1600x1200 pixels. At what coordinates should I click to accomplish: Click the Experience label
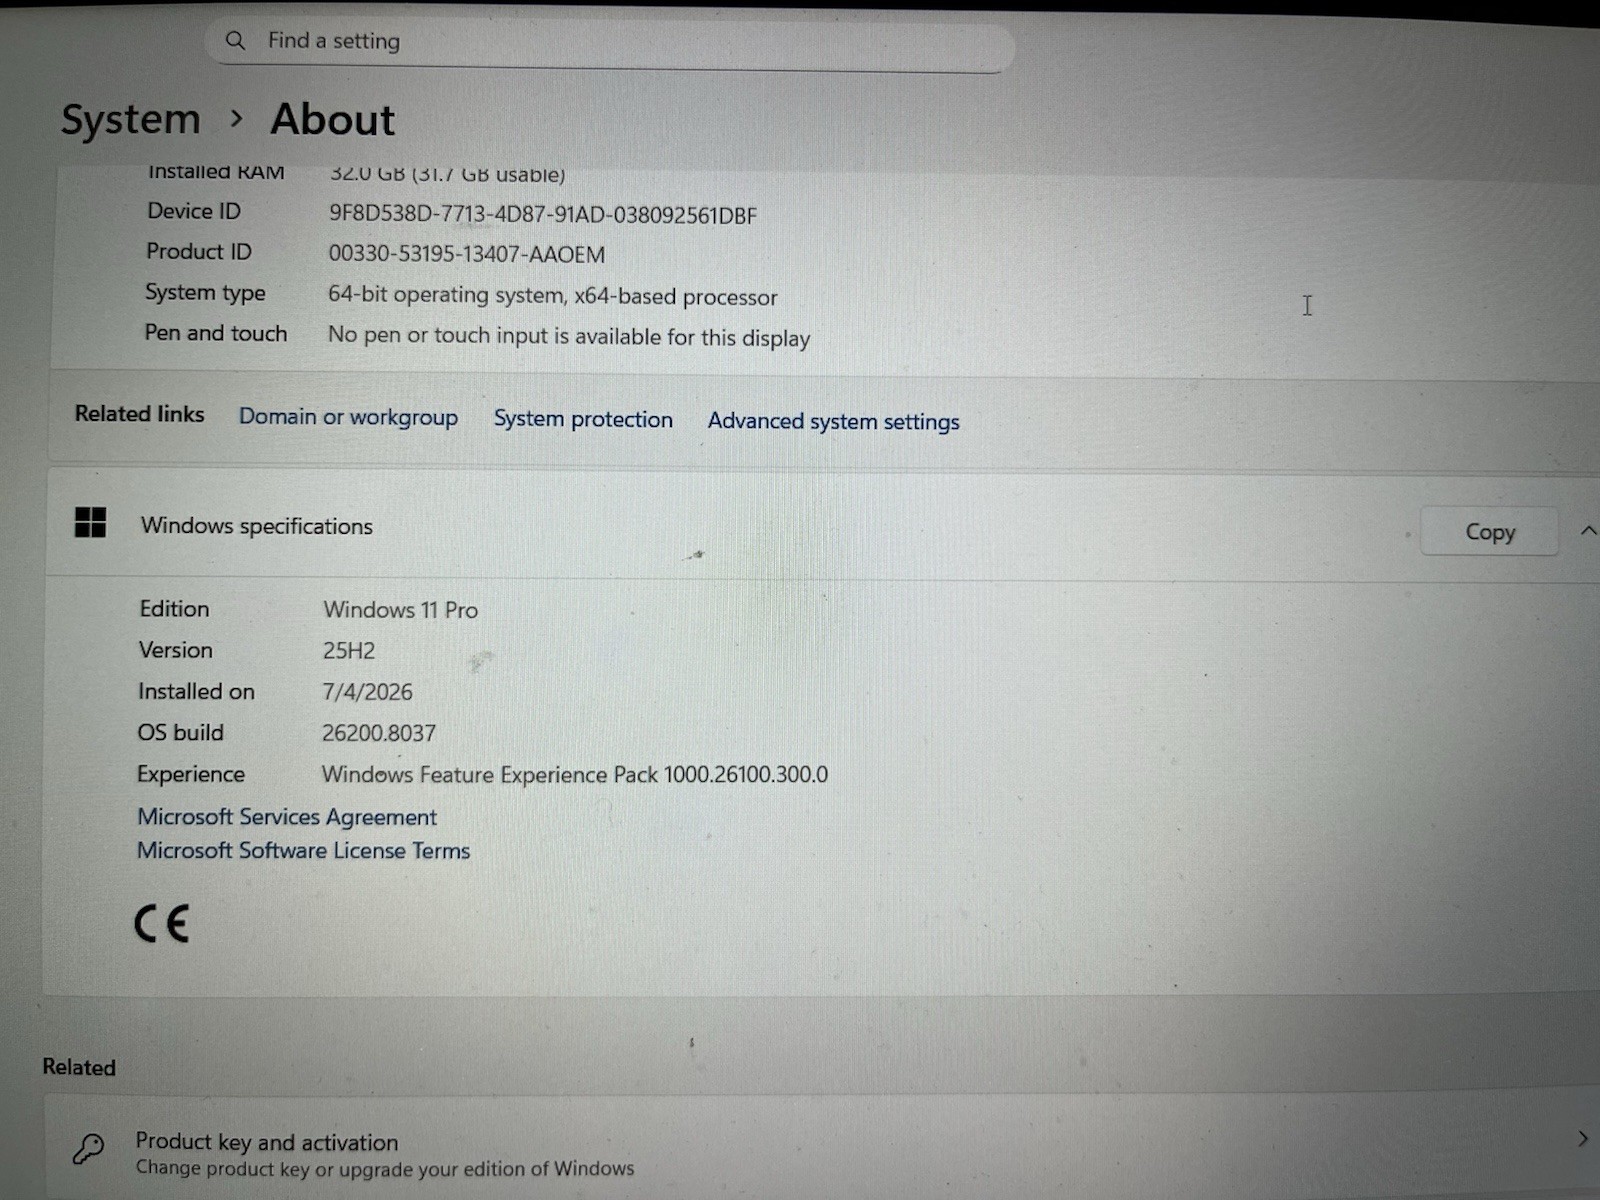[x=191, y=774]
